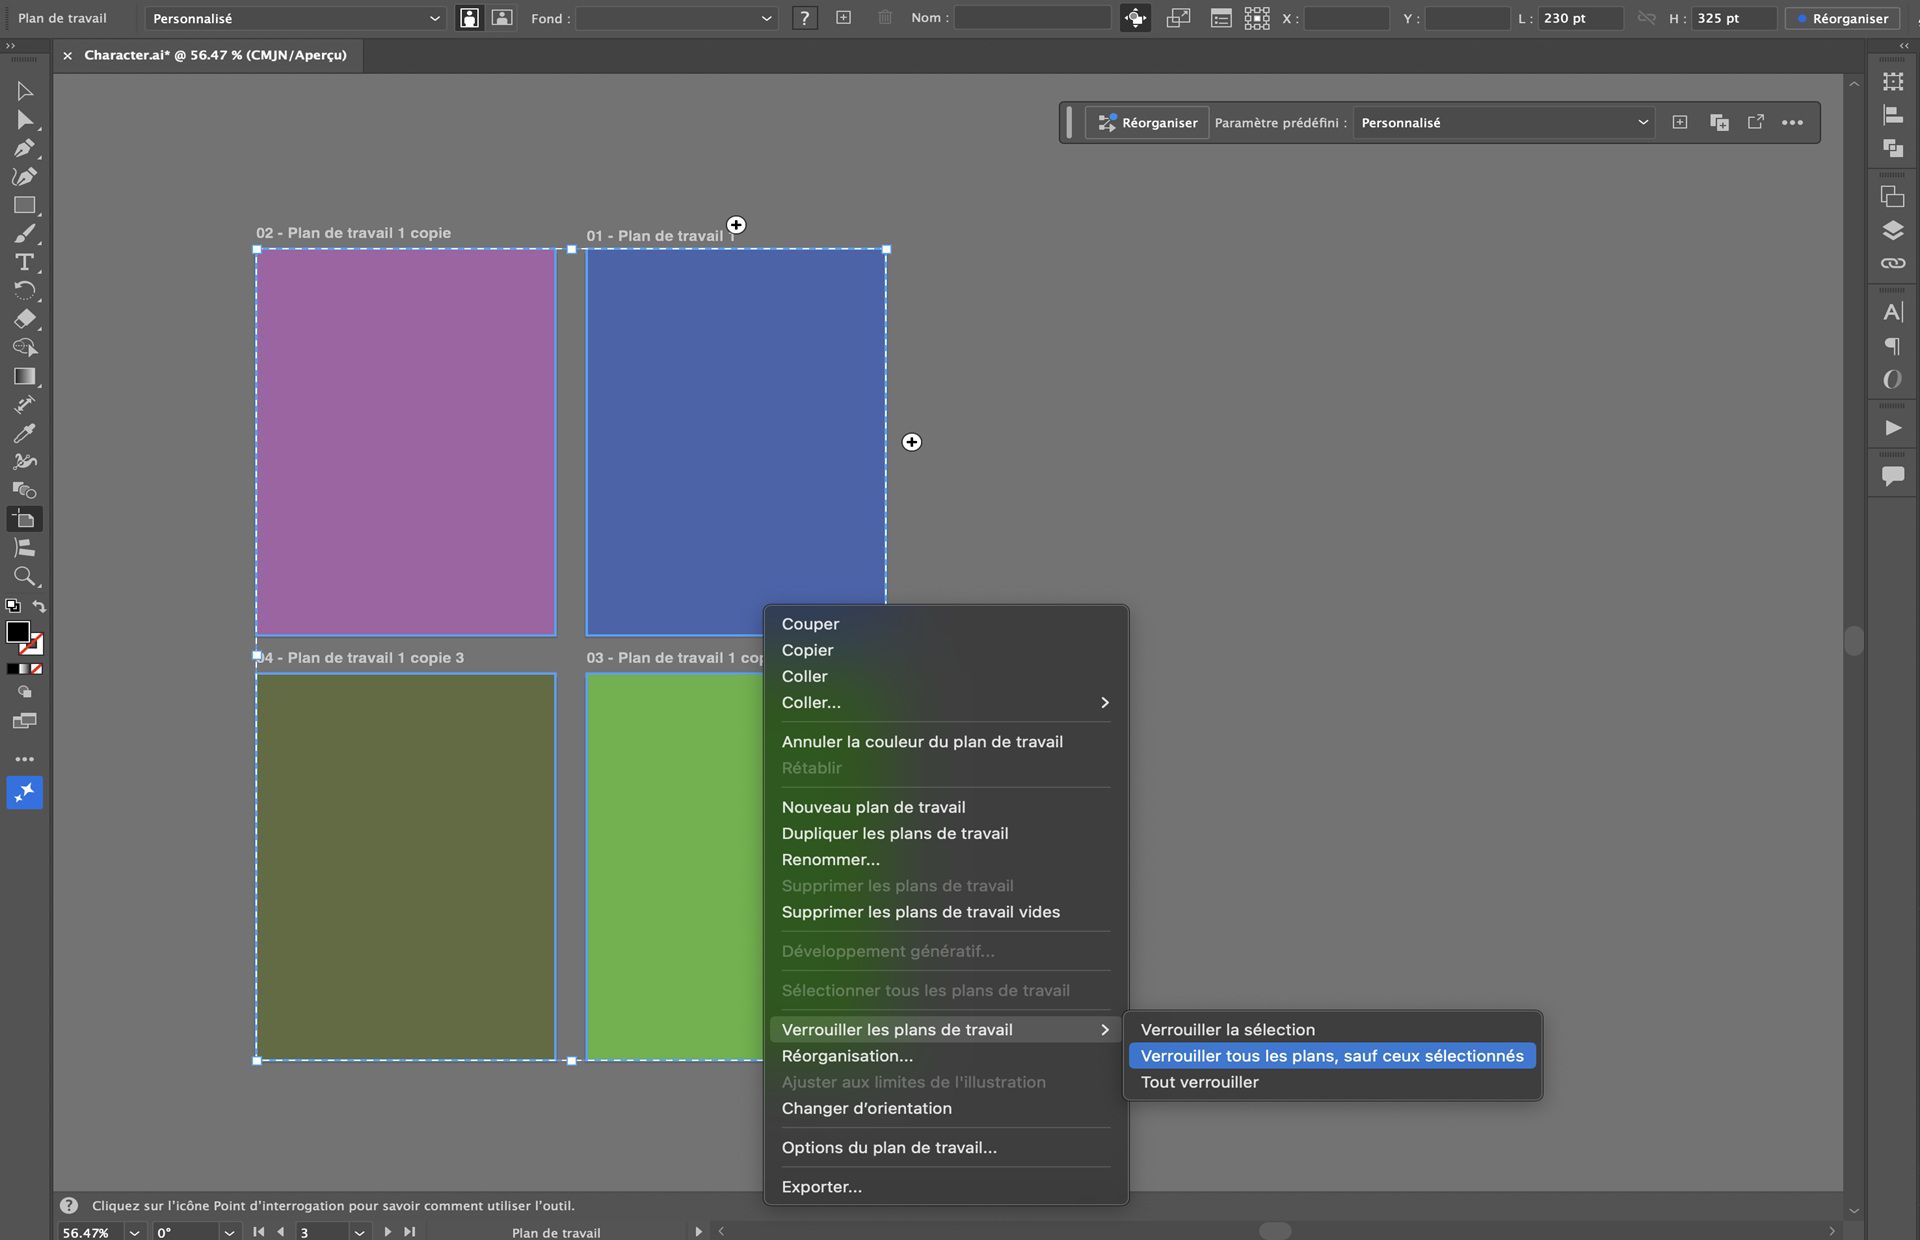
Task: Toggle move artwork with artboard option
Action: (x=1135, y=17)
